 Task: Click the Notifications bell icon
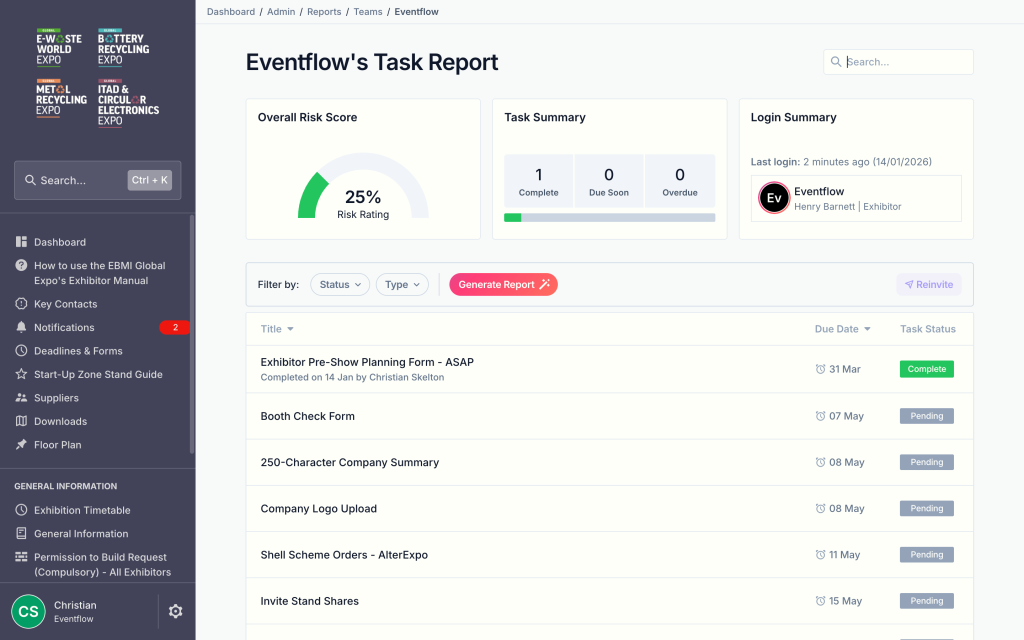click(22, 328)
